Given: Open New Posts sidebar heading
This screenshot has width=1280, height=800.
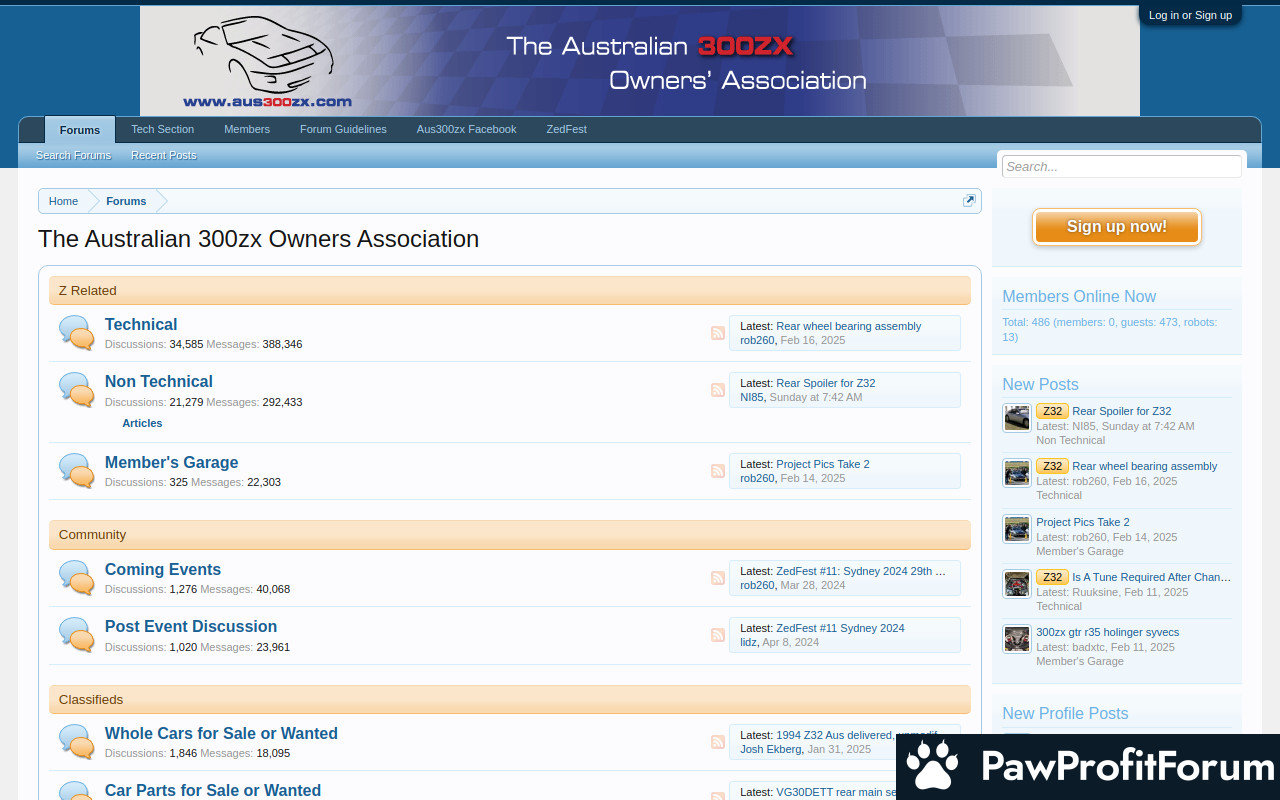Looking at the screenshot, I should pos(1040,384).
